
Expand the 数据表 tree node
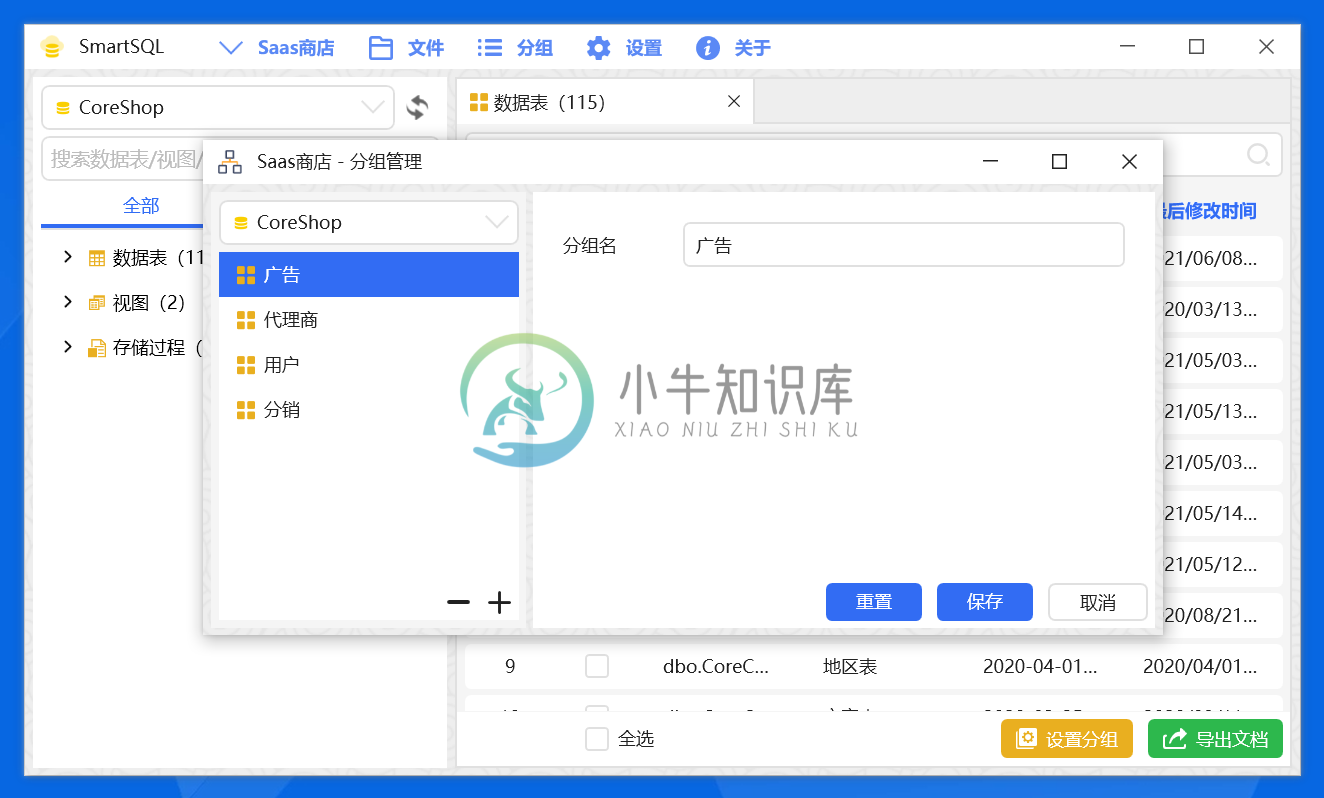tap(68, 257)
